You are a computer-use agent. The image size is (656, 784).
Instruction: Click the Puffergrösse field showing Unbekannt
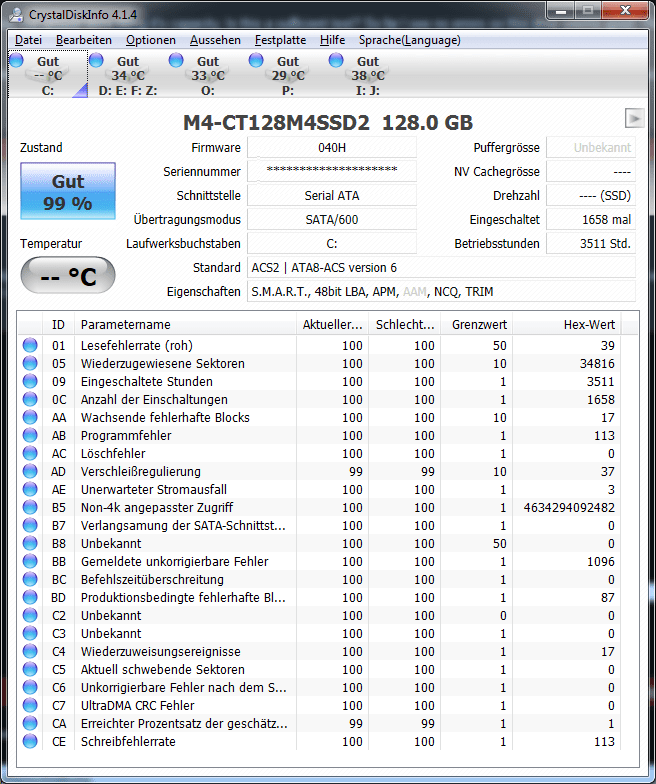(x=590, y=148)
